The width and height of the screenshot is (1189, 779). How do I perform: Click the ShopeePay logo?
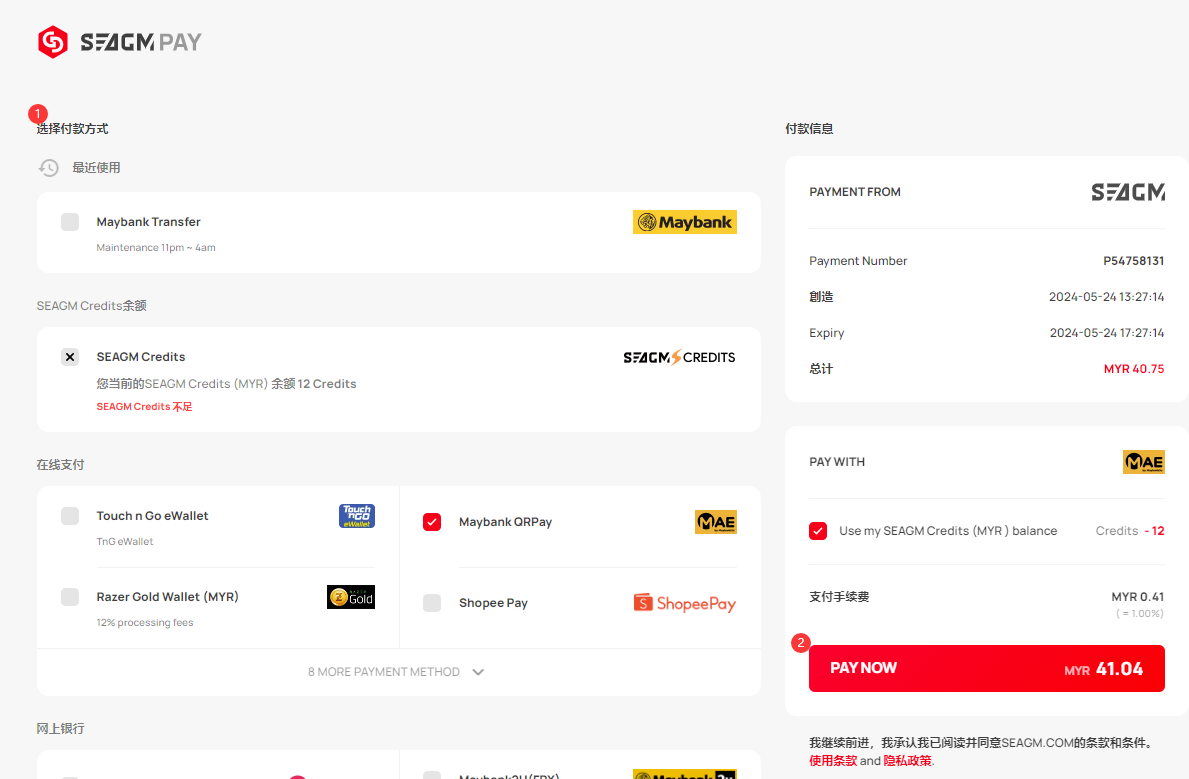[x=685, y=603]
